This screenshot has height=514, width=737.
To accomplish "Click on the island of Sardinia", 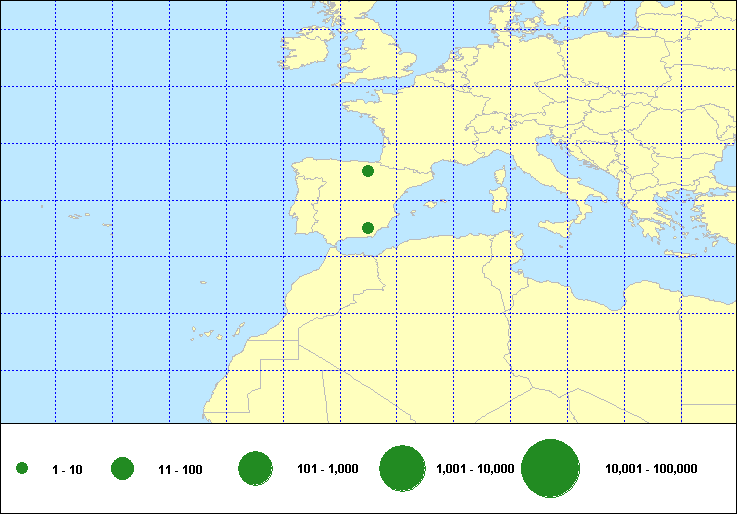I will 497,197.
